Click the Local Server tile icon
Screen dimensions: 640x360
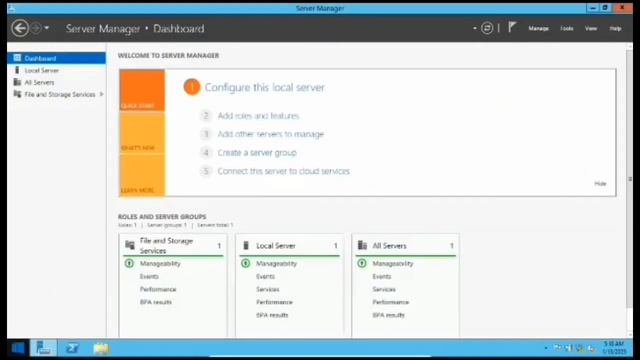(246, 245)
